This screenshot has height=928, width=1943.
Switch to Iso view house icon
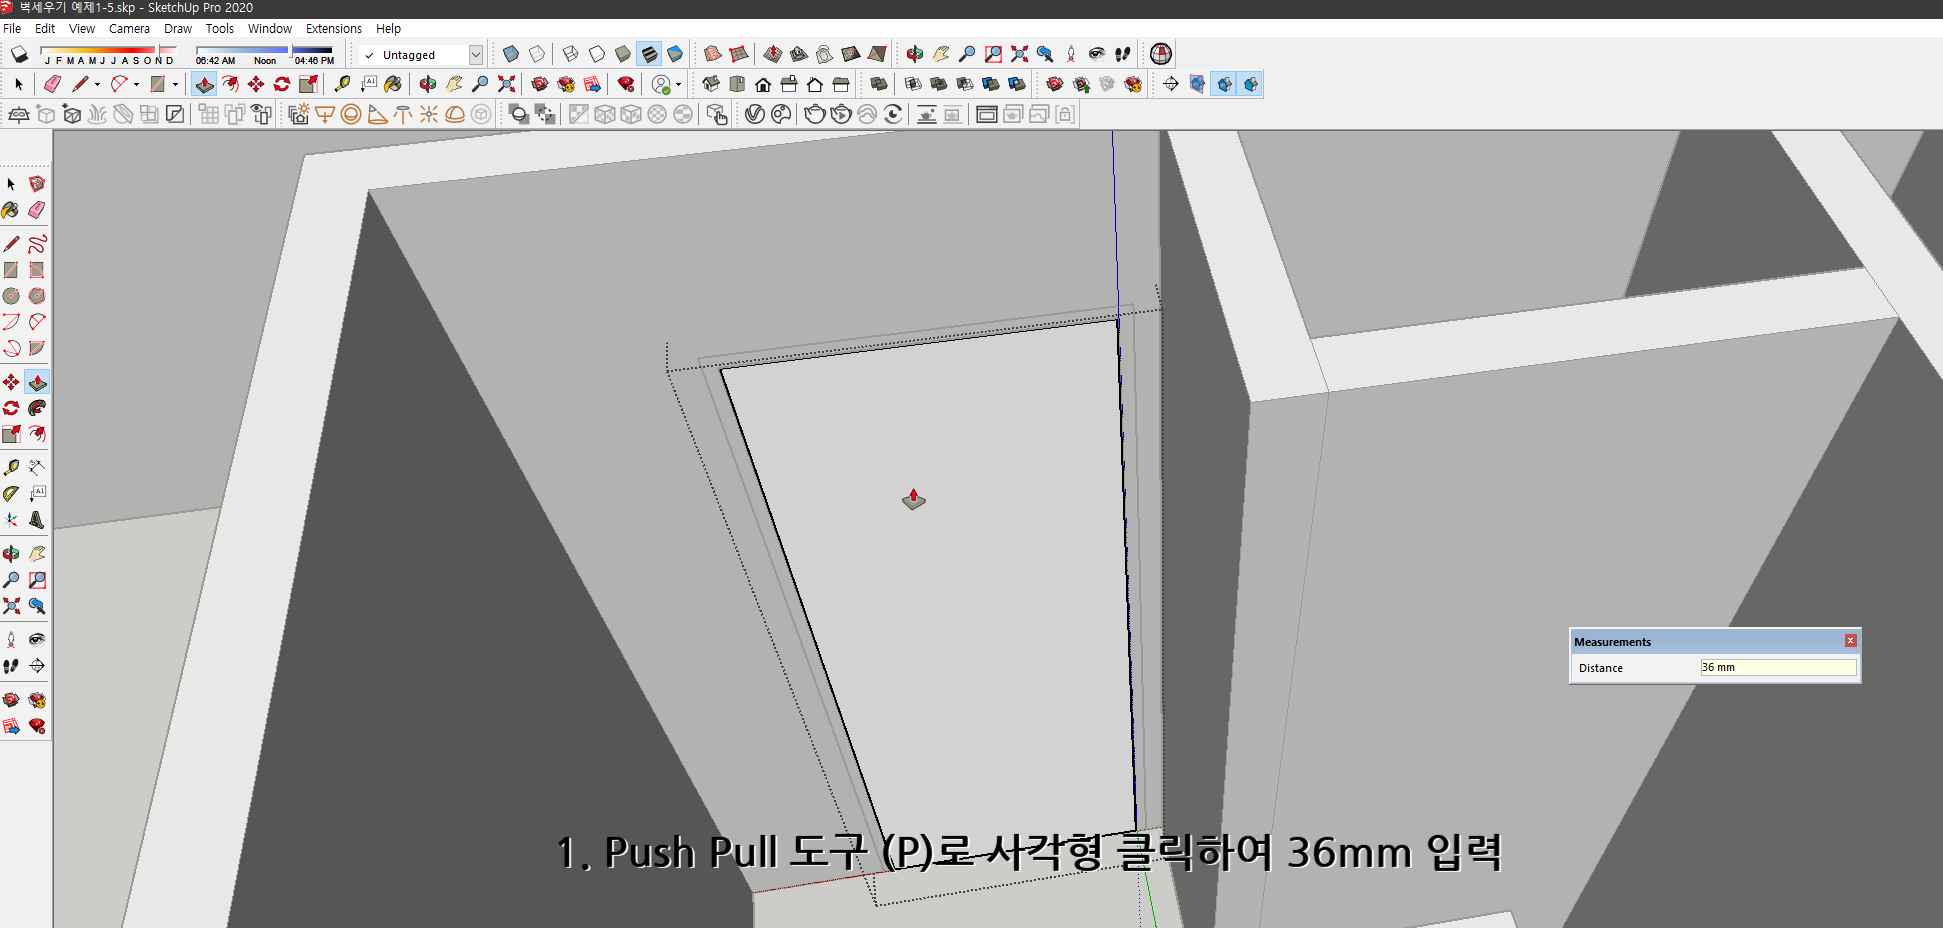[x=711, y=84]
